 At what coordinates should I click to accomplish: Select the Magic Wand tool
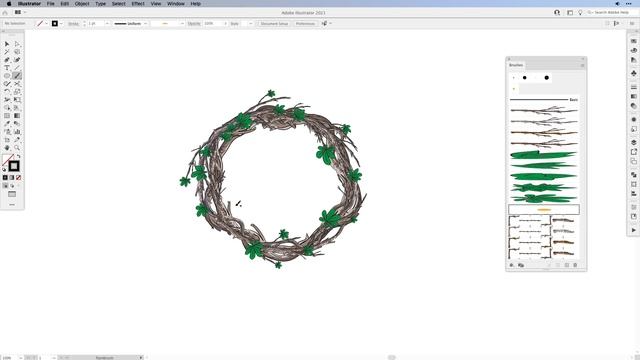[7, 52]
